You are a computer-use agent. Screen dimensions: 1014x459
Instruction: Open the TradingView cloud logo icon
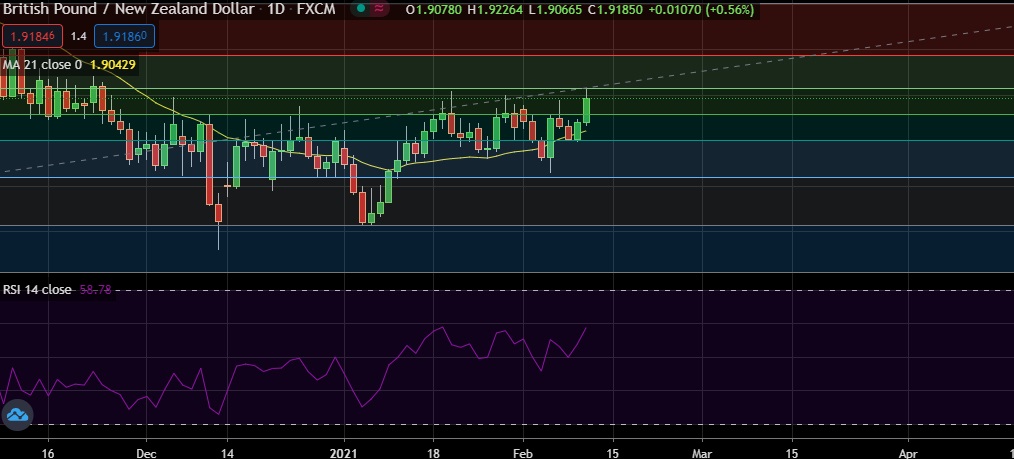click(x=16, y=414)
